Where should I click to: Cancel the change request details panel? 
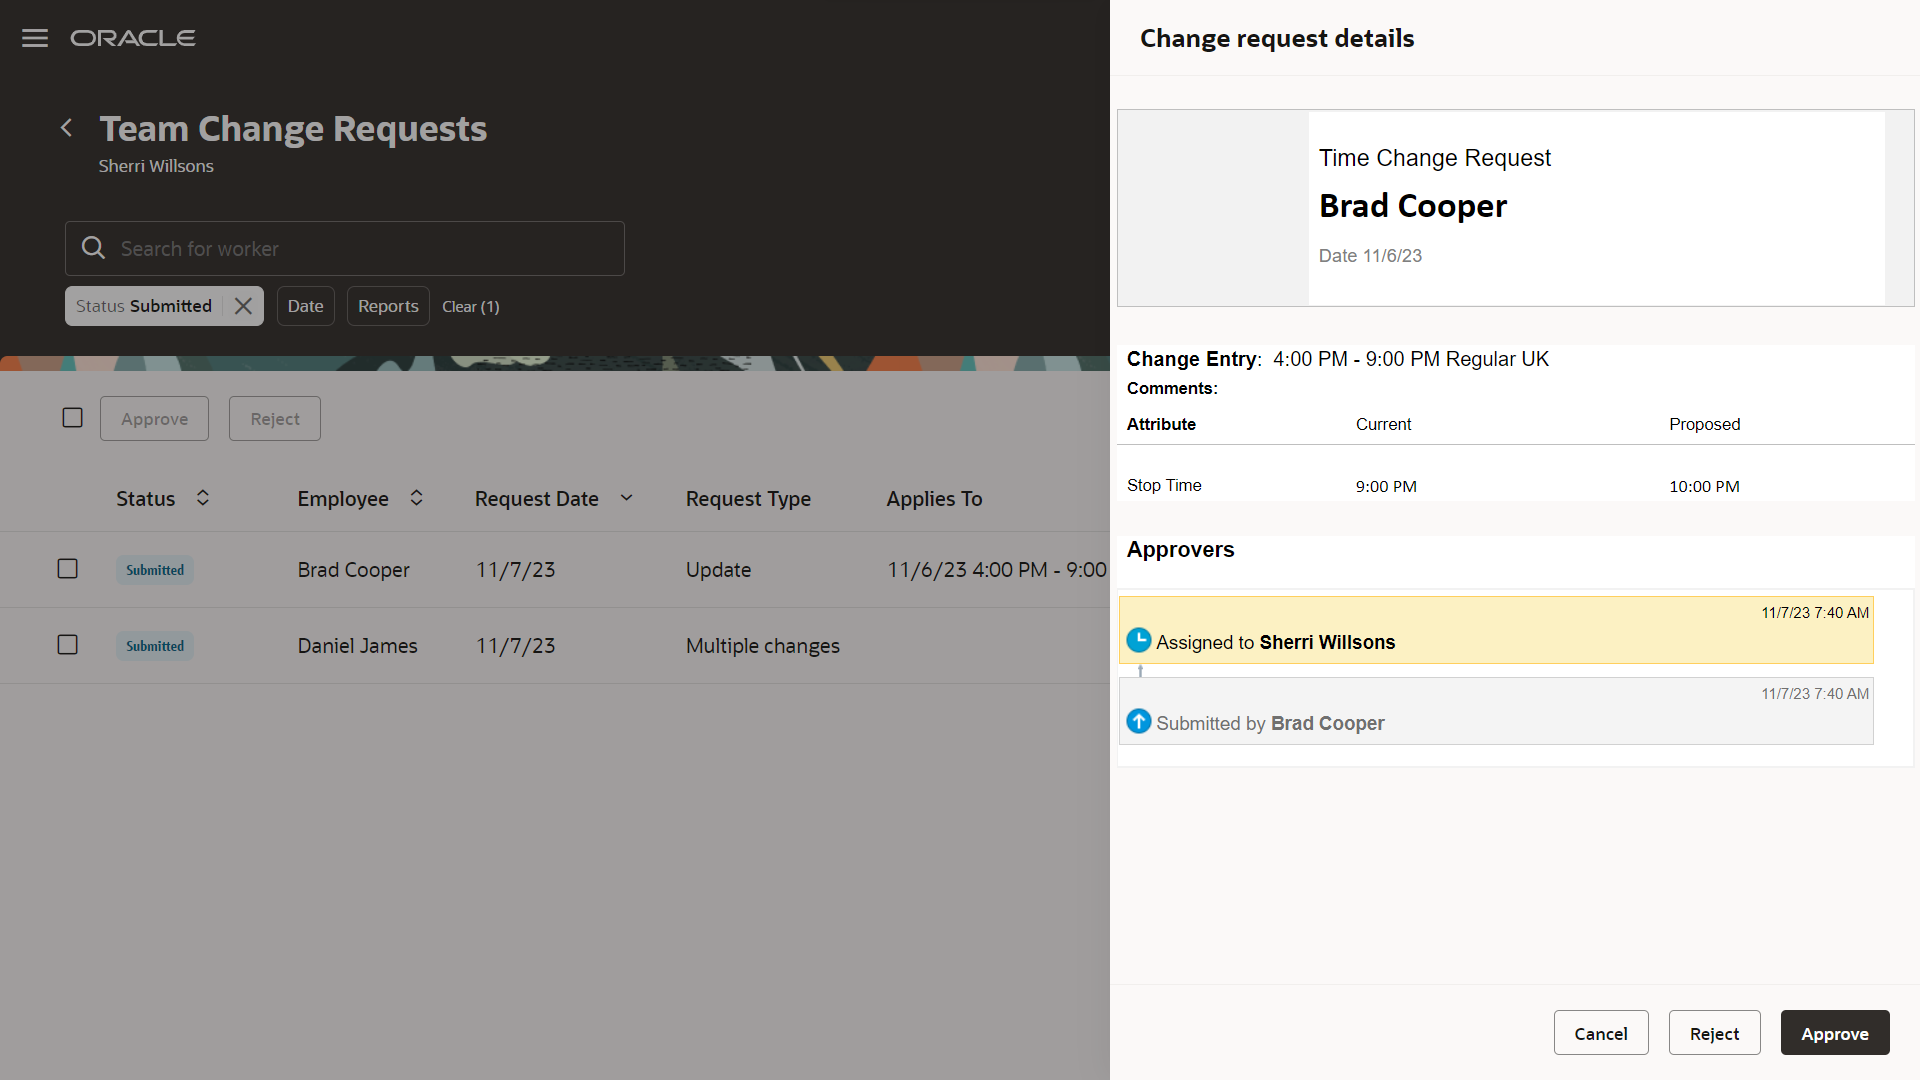(x=1601, y=1033)
